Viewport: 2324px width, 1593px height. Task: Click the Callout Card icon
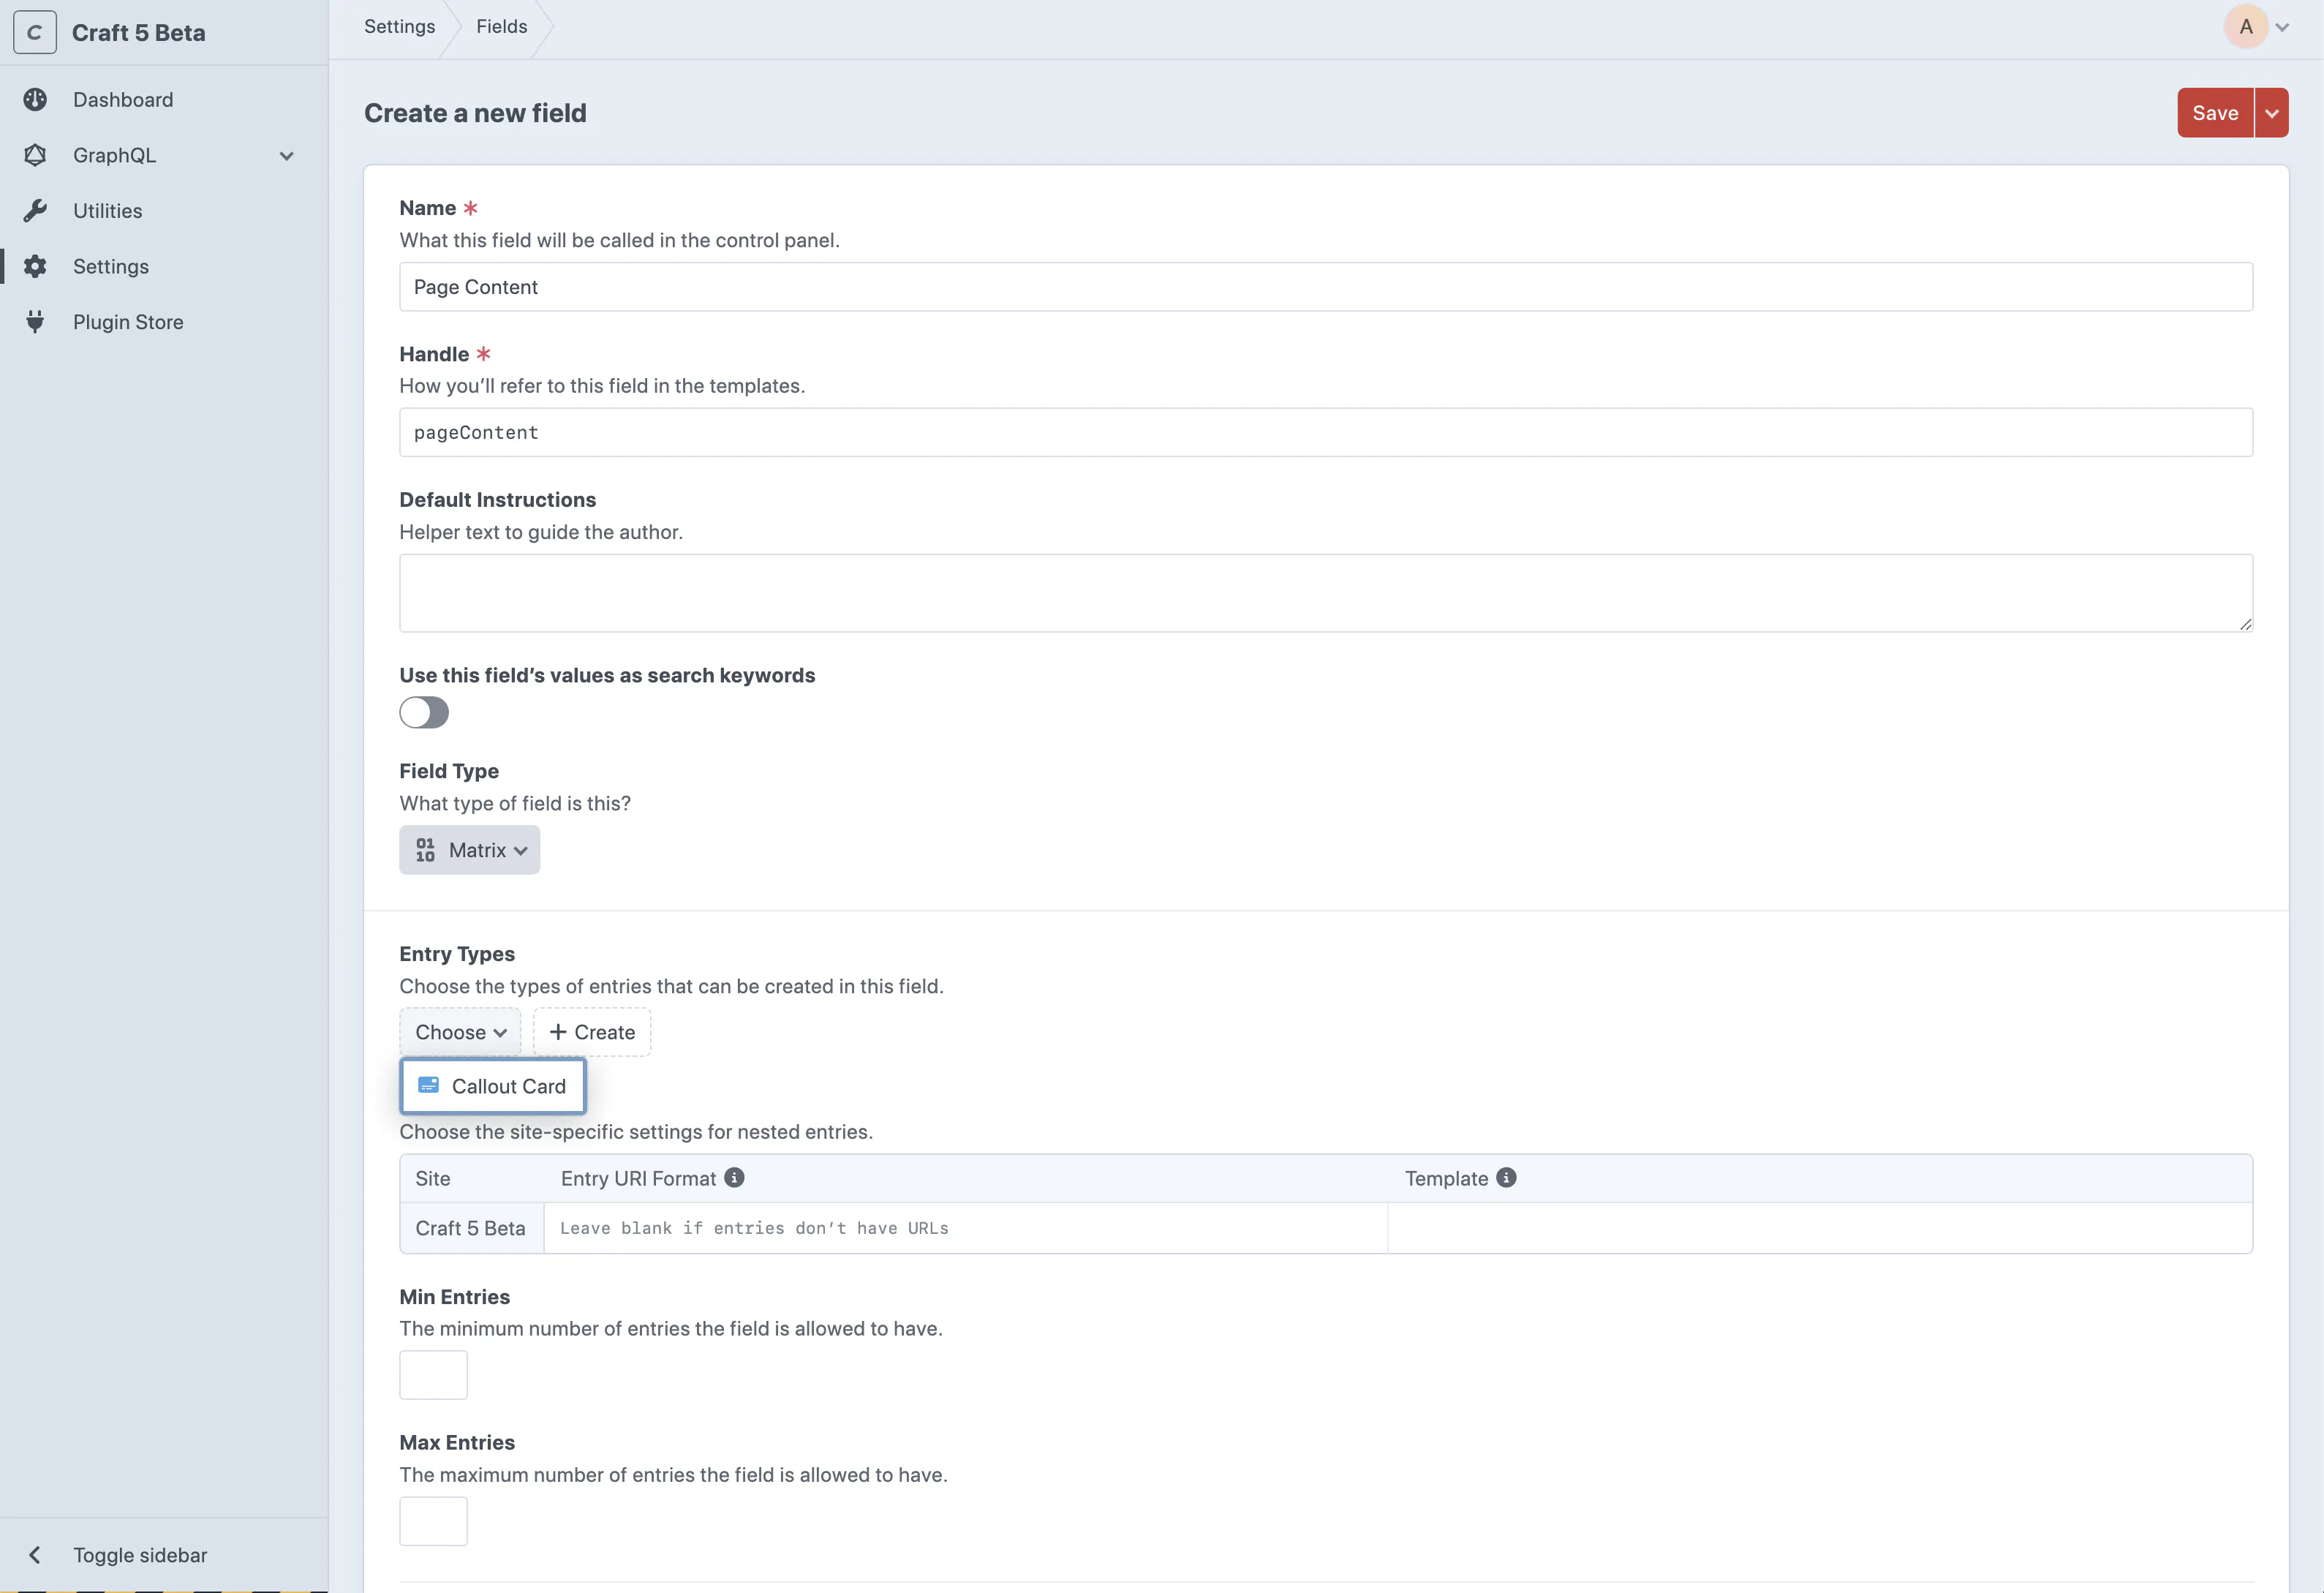[x=428, y=1085]
